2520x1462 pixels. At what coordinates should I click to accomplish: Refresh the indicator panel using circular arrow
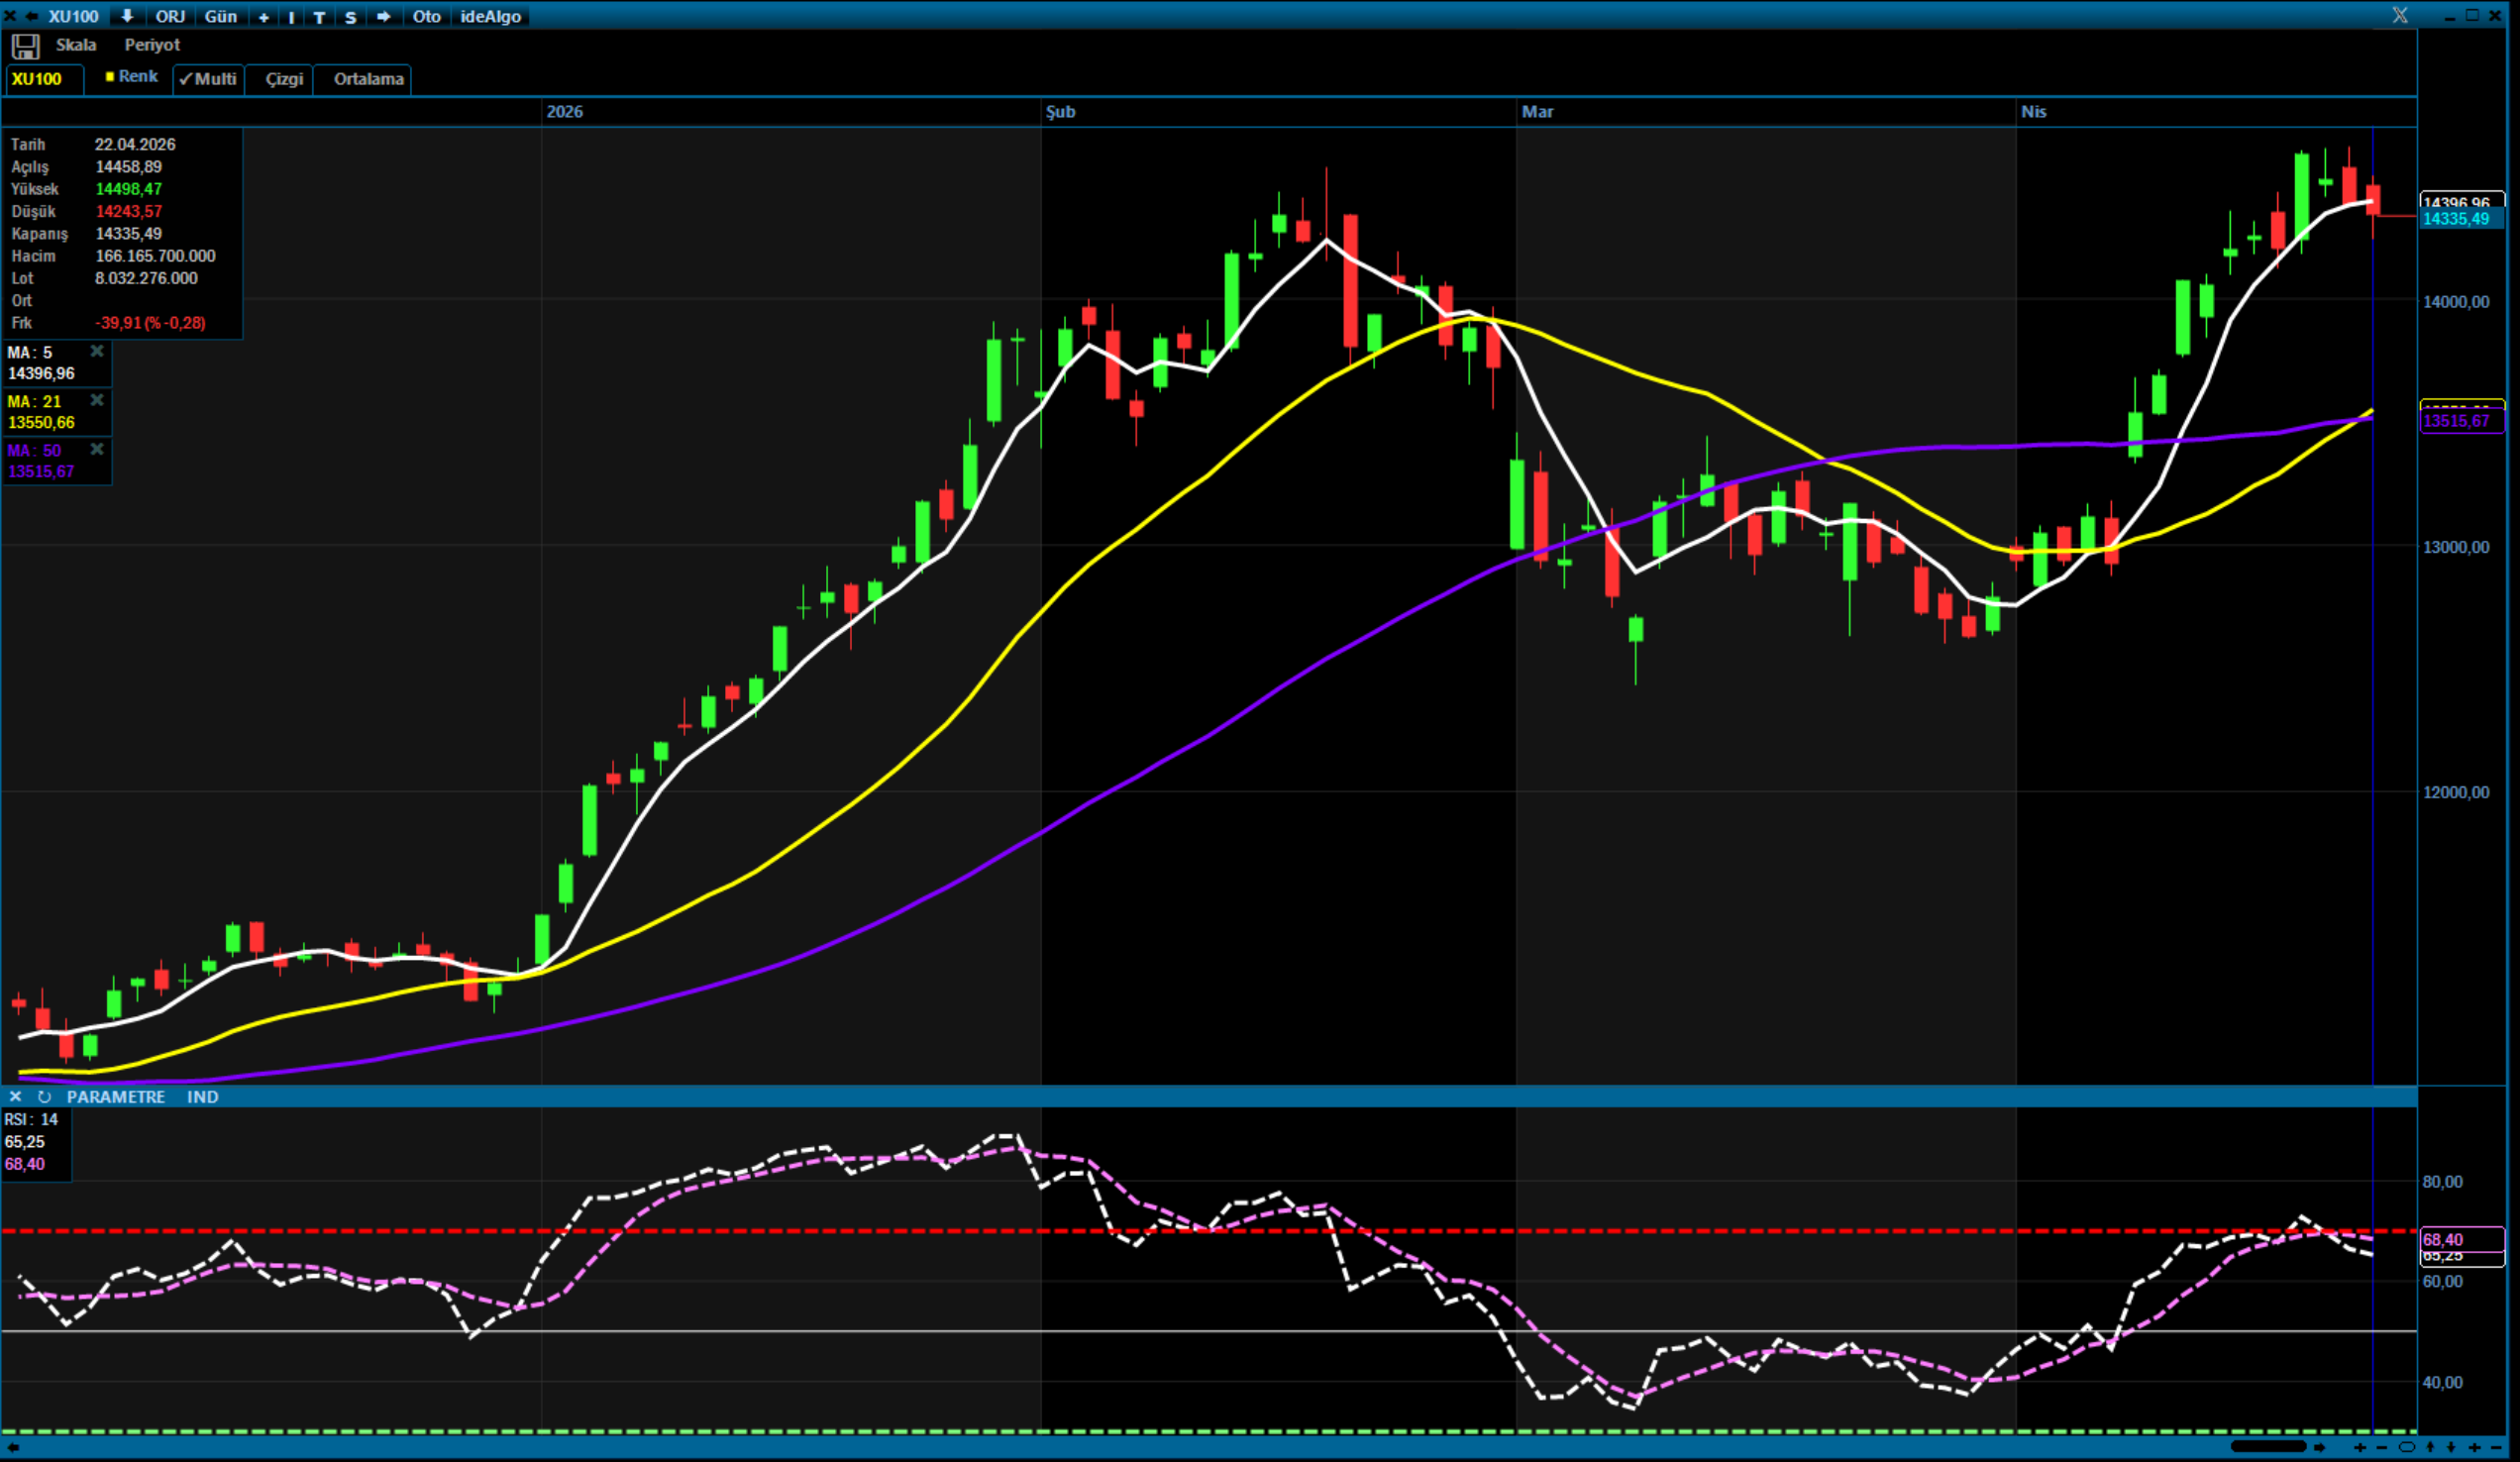point(44,1097)
